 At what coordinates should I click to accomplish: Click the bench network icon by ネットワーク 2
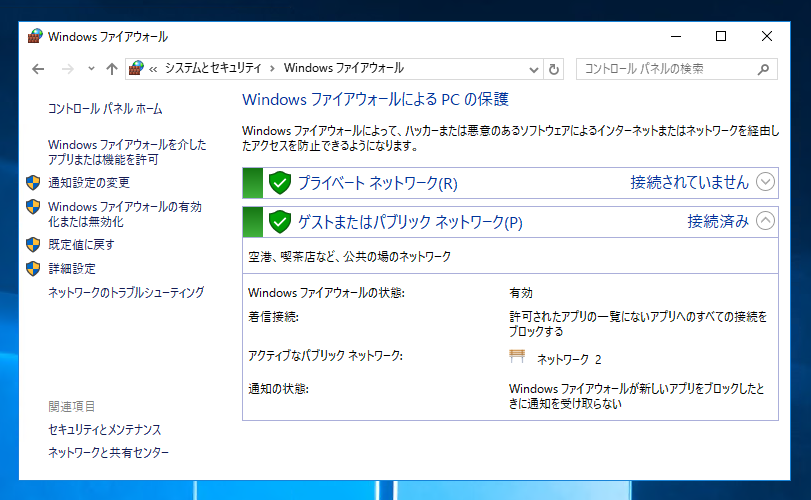[x=517, y=356]
